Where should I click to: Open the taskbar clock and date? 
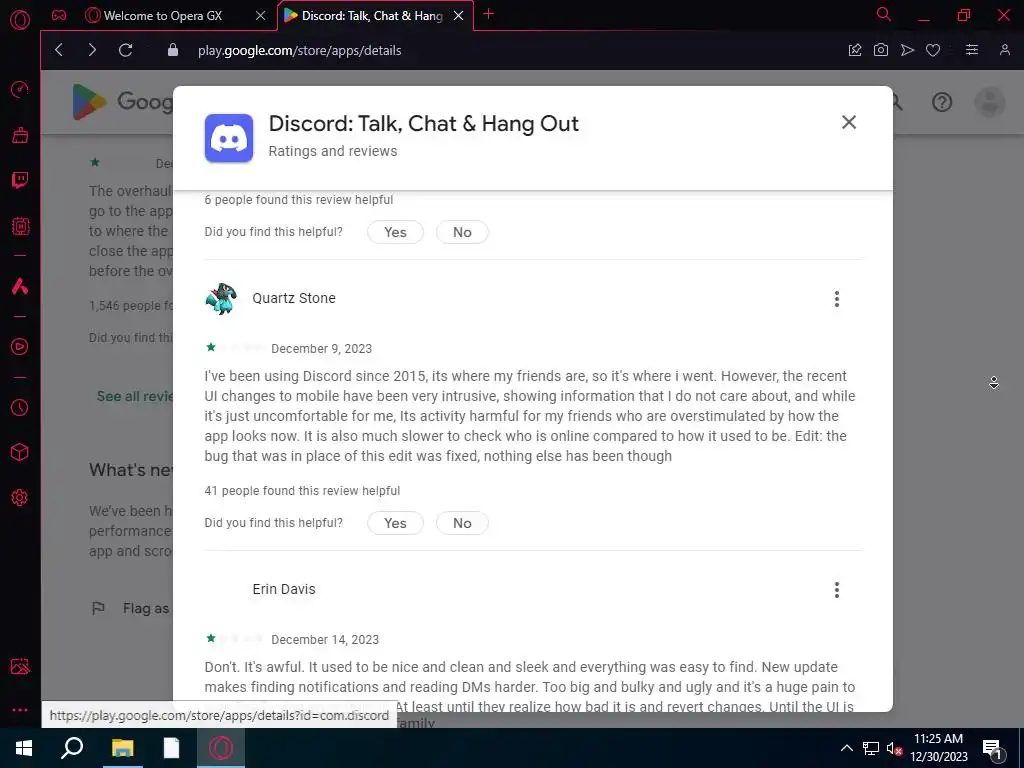(938, 748)
